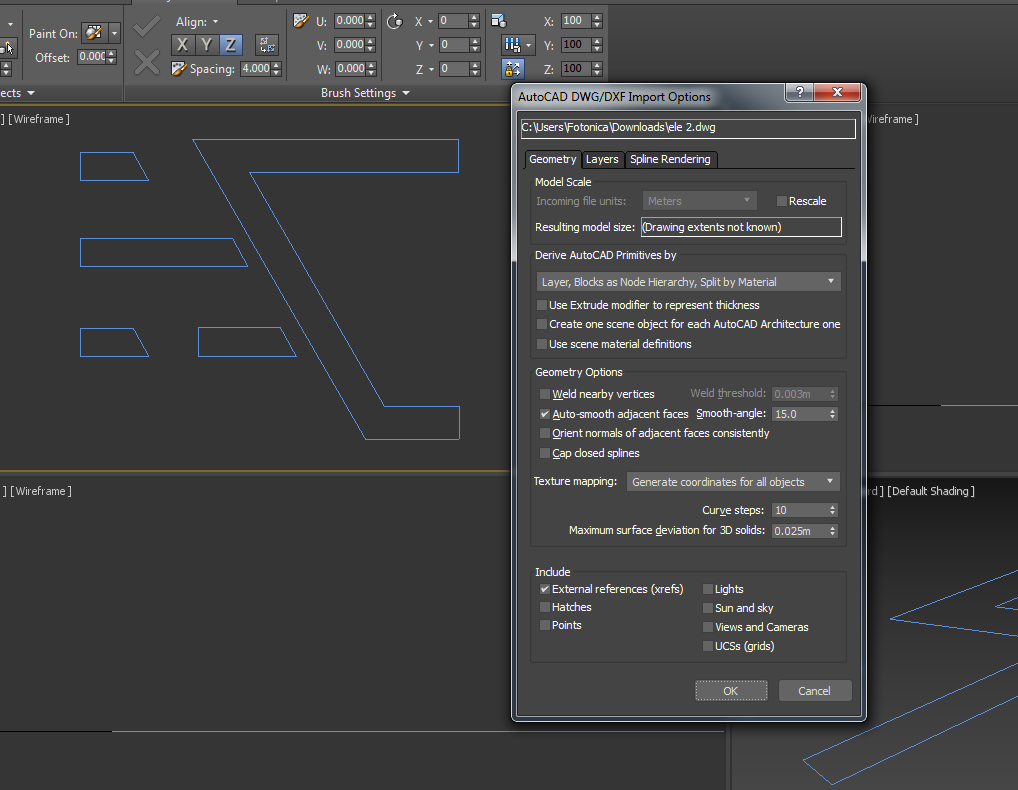The image size is (1018, 790).
Task: Enable Cap closed splines
Action: (x=545, y=453)
